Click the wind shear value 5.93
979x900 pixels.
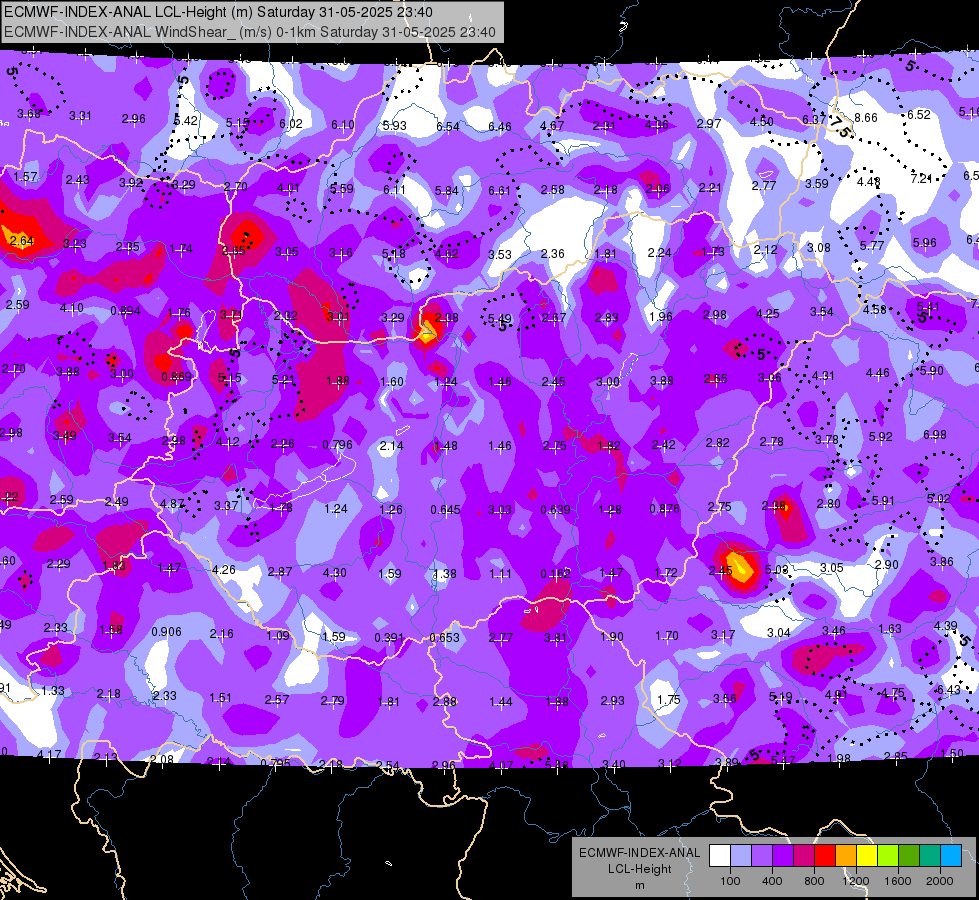pyautogui.click(x=395, y=126)
